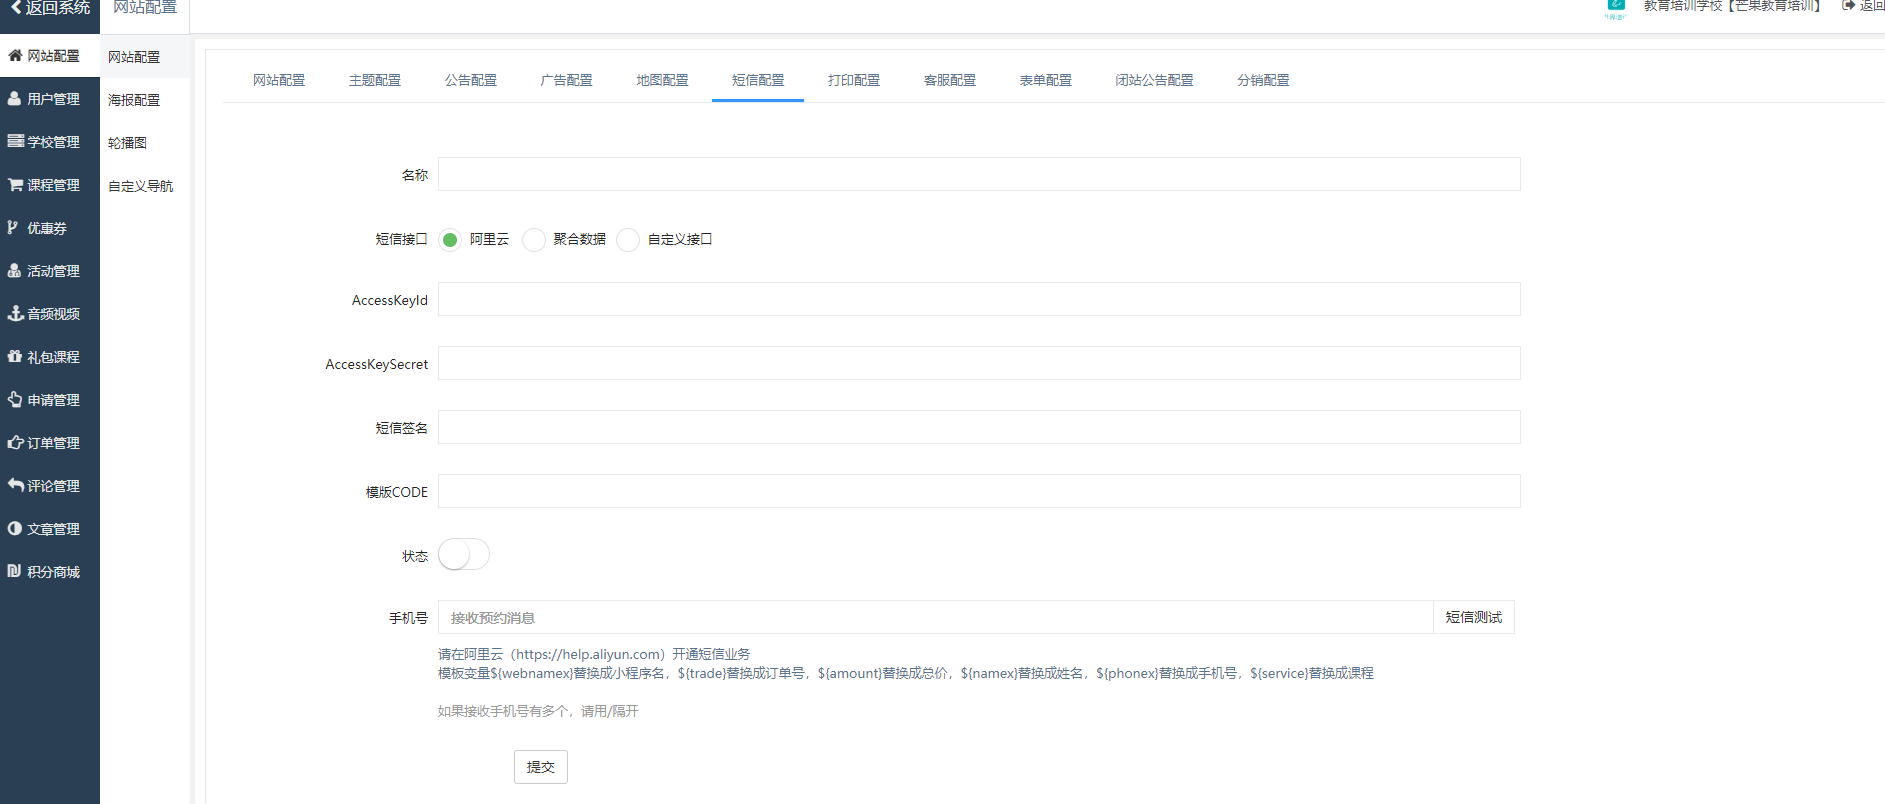Click the 手机号 接收预约消息 input field
The height and width of the screenshot is (804, 1885).
tap(936, 617)
